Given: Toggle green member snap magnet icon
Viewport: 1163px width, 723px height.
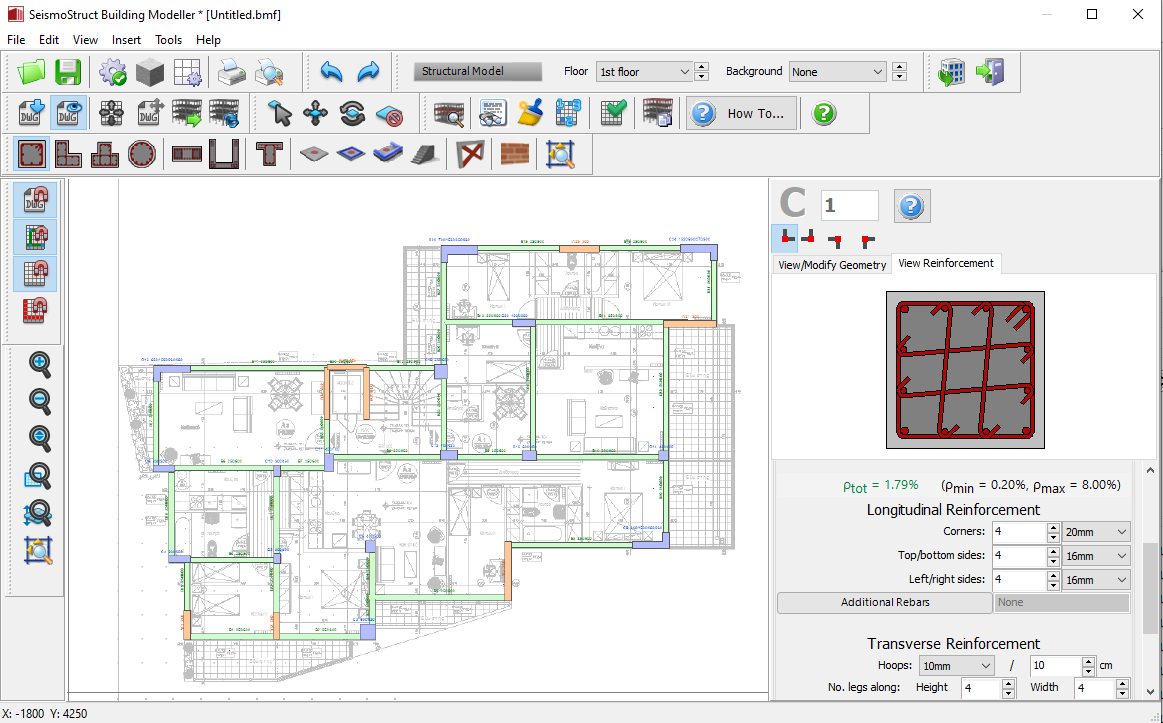Looking at the screenshot, I should pyautogui.click(x=35, y=237).
